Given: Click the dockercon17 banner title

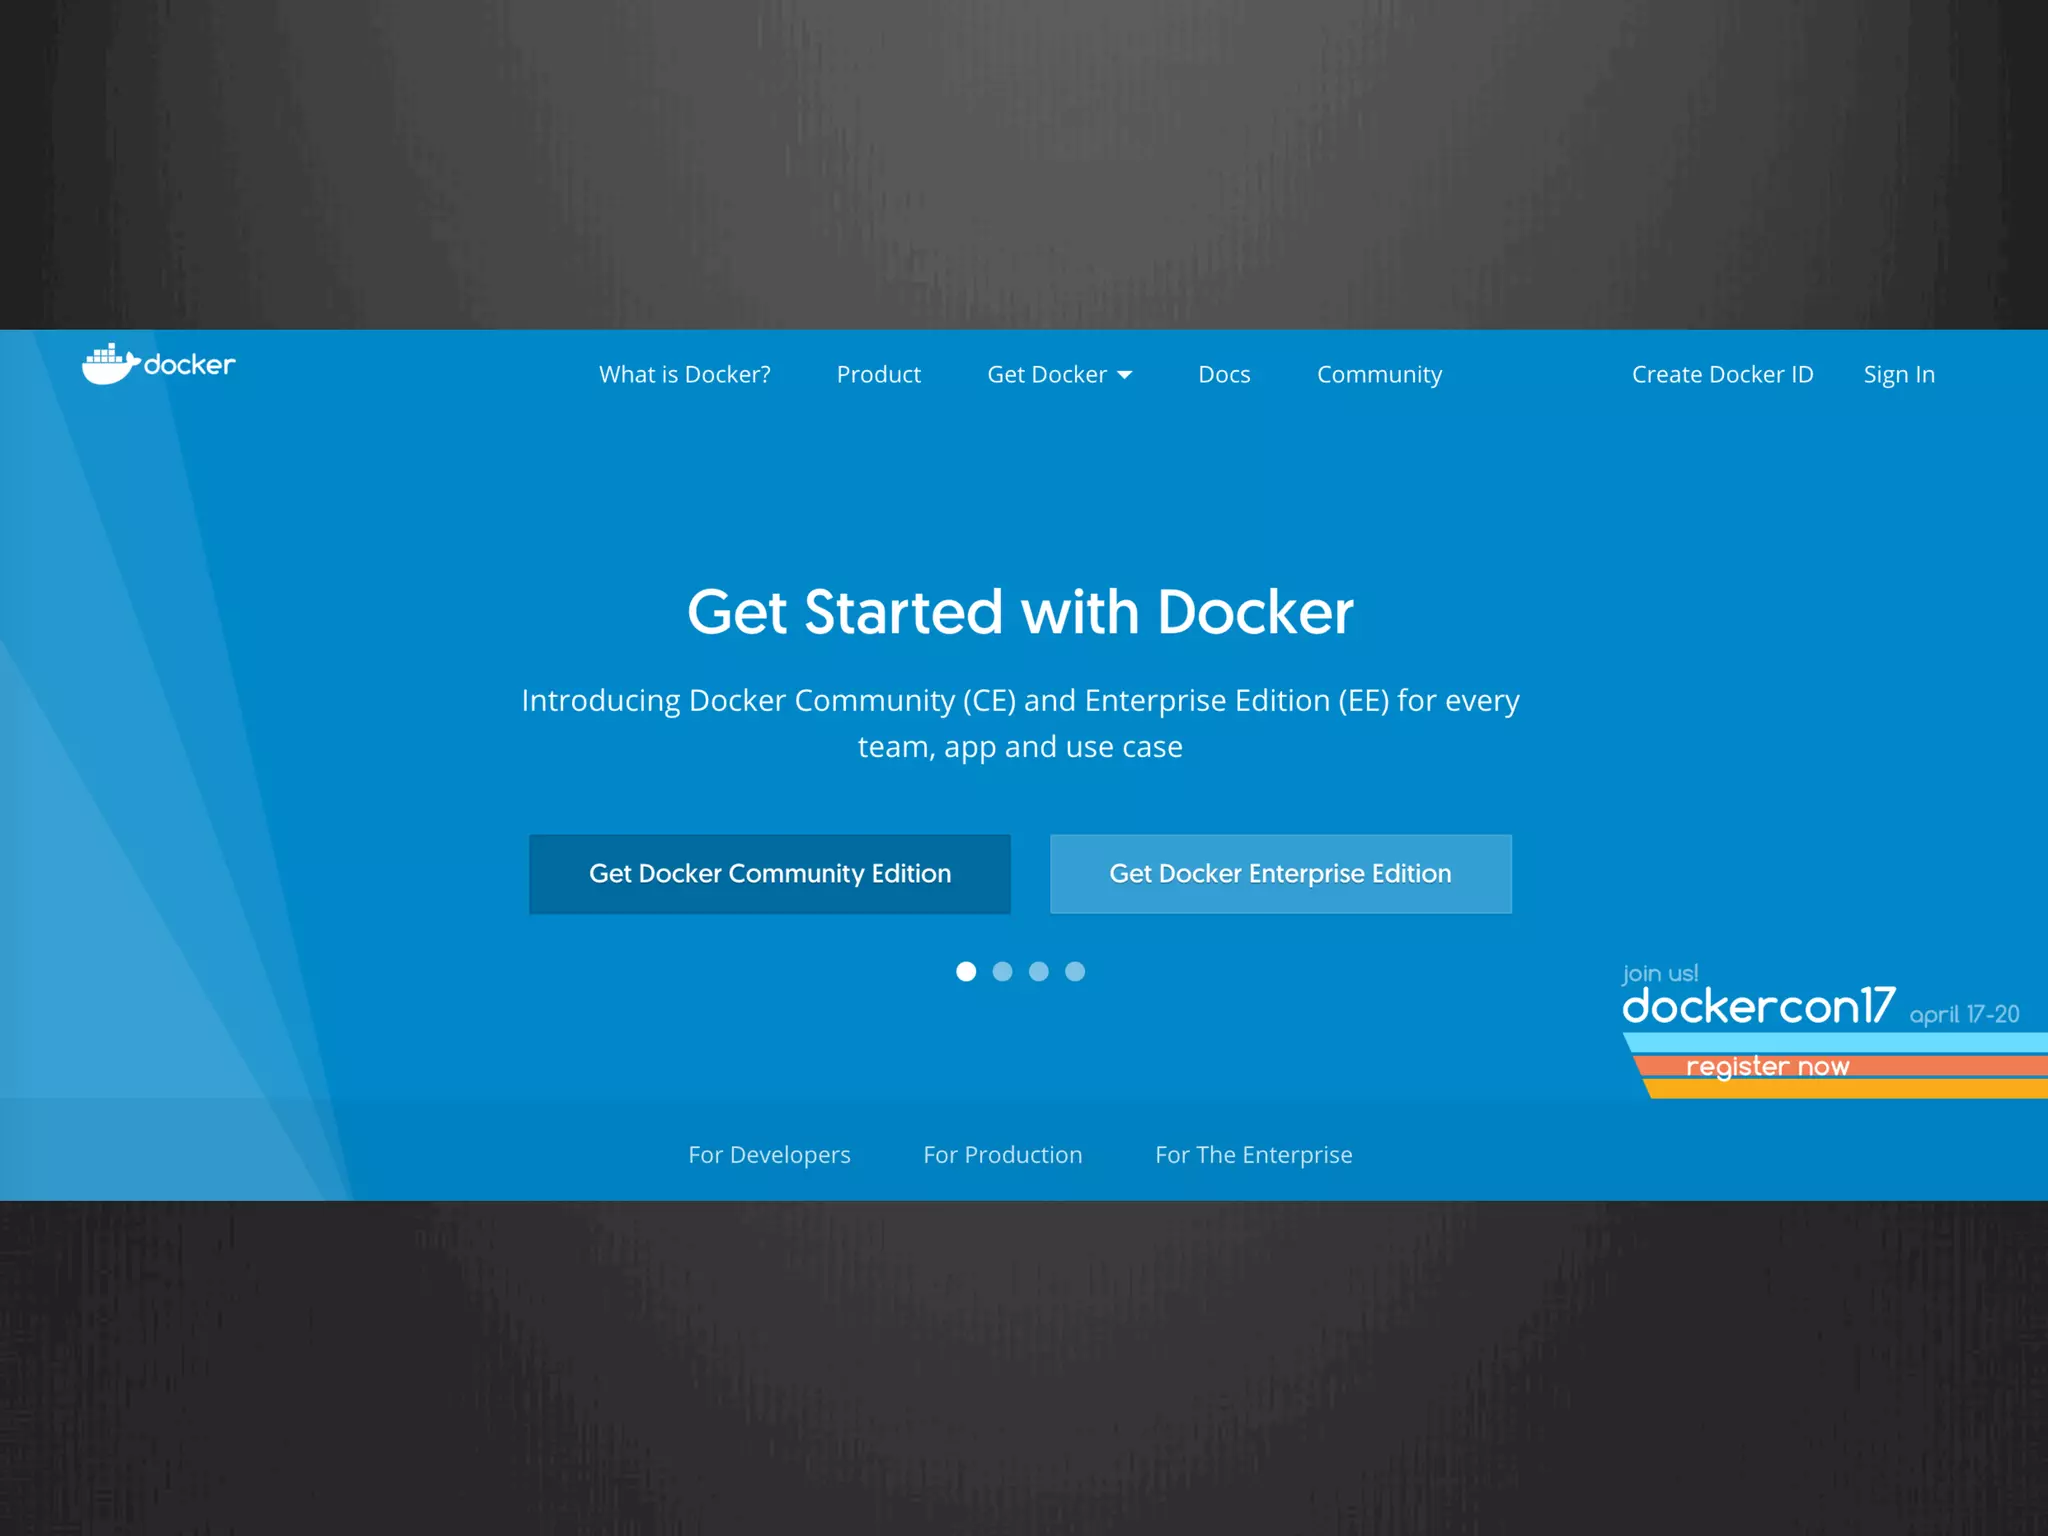Looking at the screenshot, I should click(x=1759, y=1006).
